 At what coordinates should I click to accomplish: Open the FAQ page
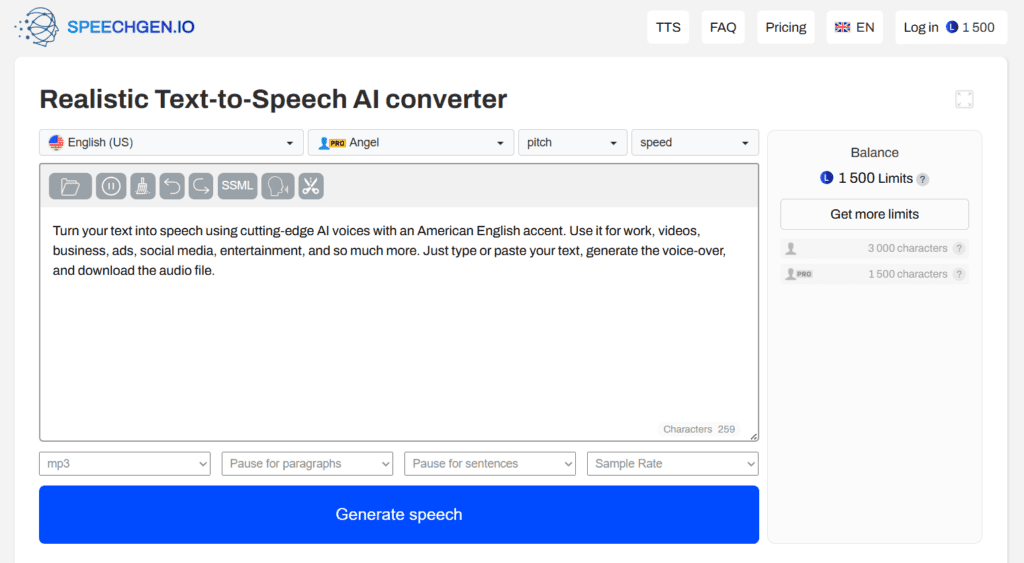(723, 27)
